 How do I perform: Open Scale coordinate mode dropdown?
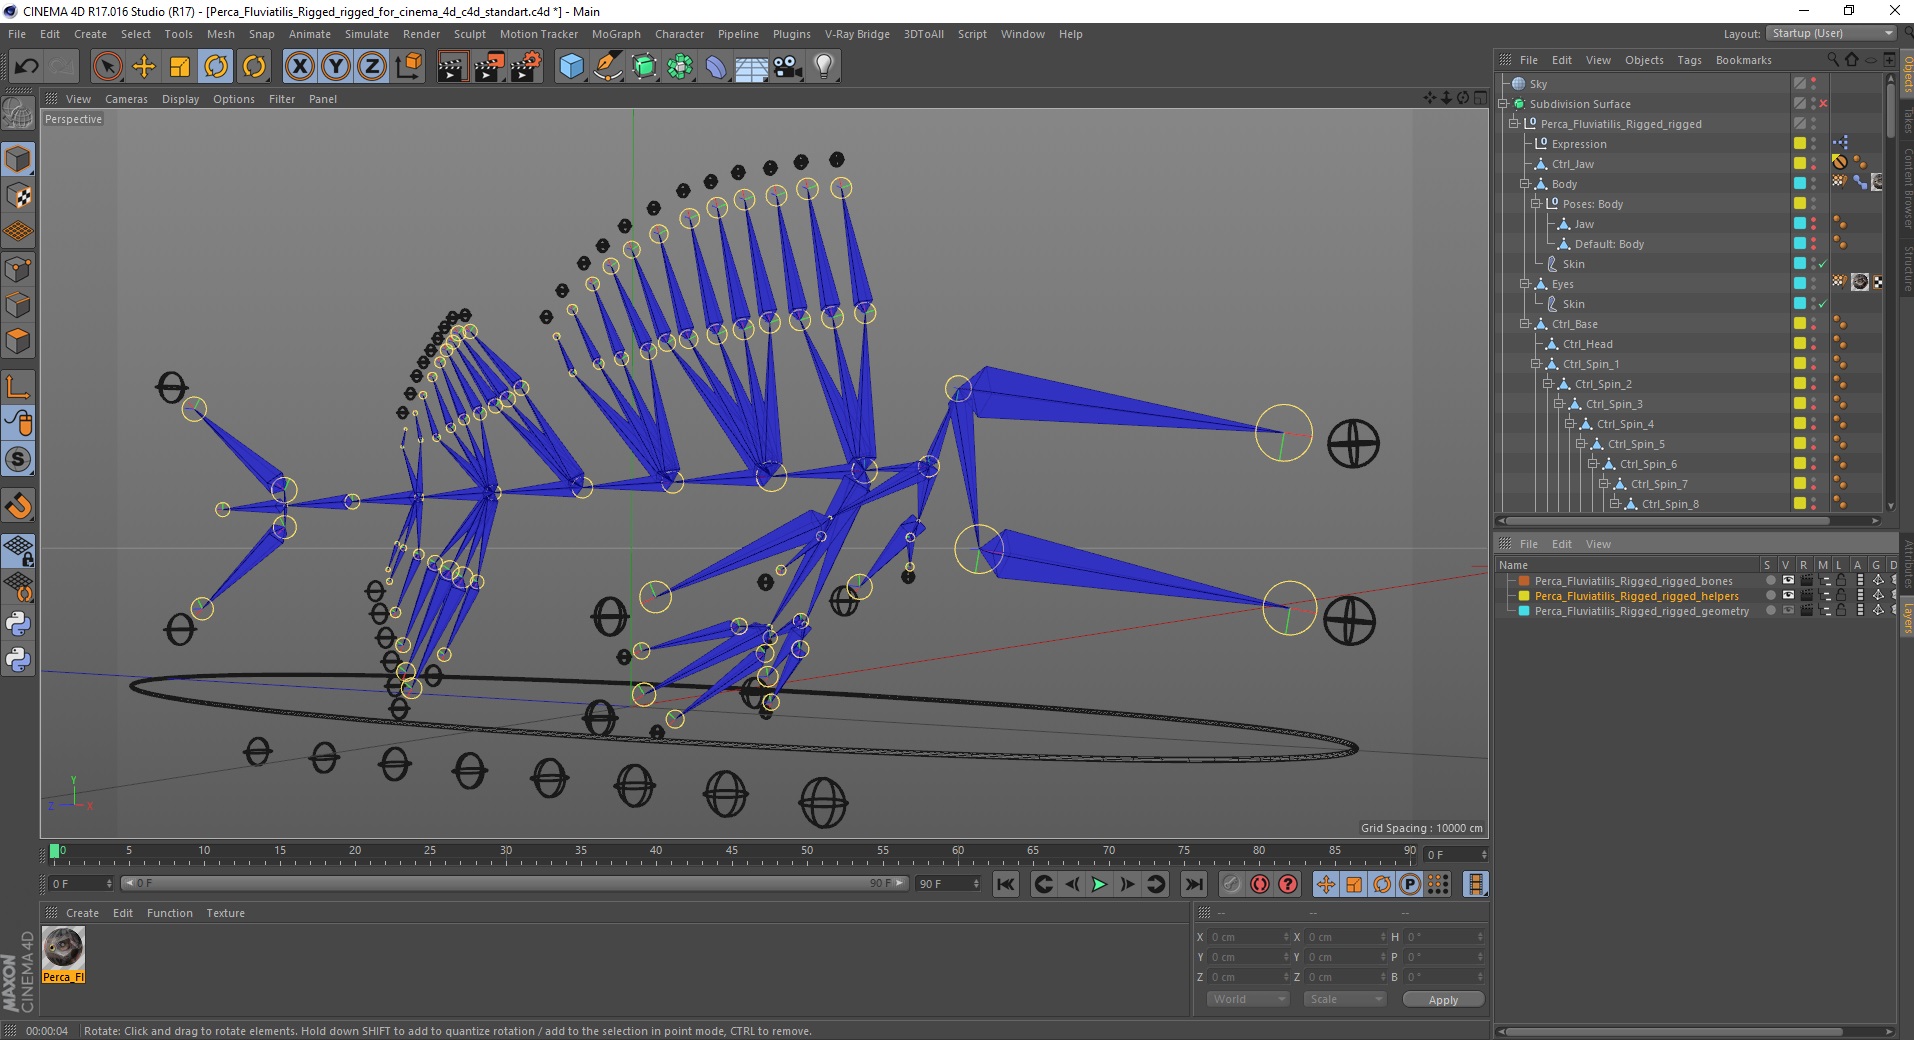tap(1344, 999)
